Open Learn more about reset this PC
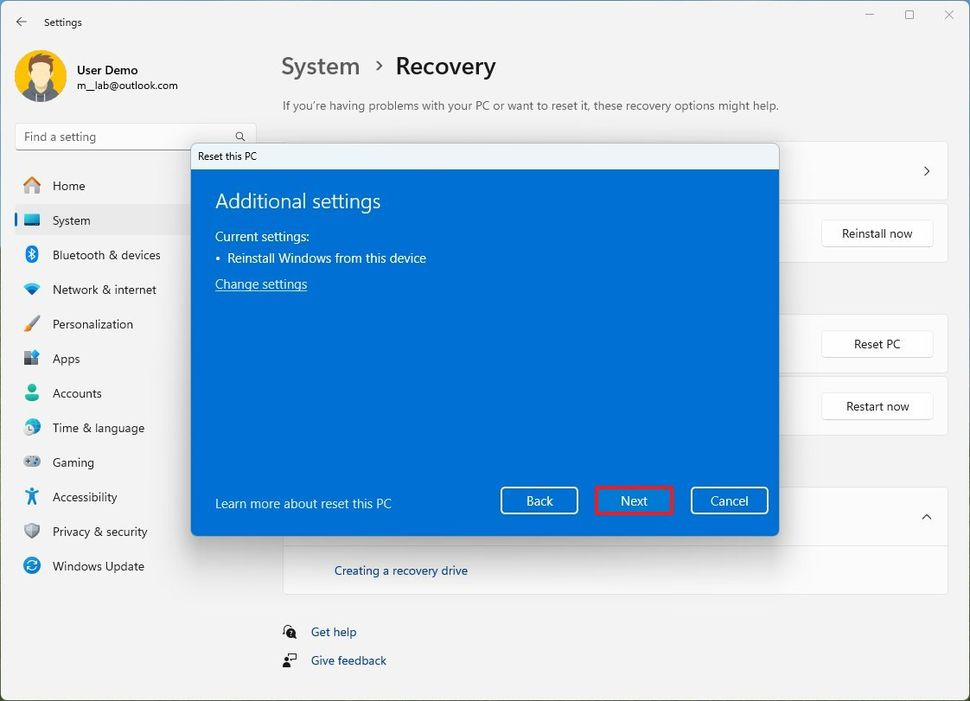The image size is (970, 701). [303, 504]
